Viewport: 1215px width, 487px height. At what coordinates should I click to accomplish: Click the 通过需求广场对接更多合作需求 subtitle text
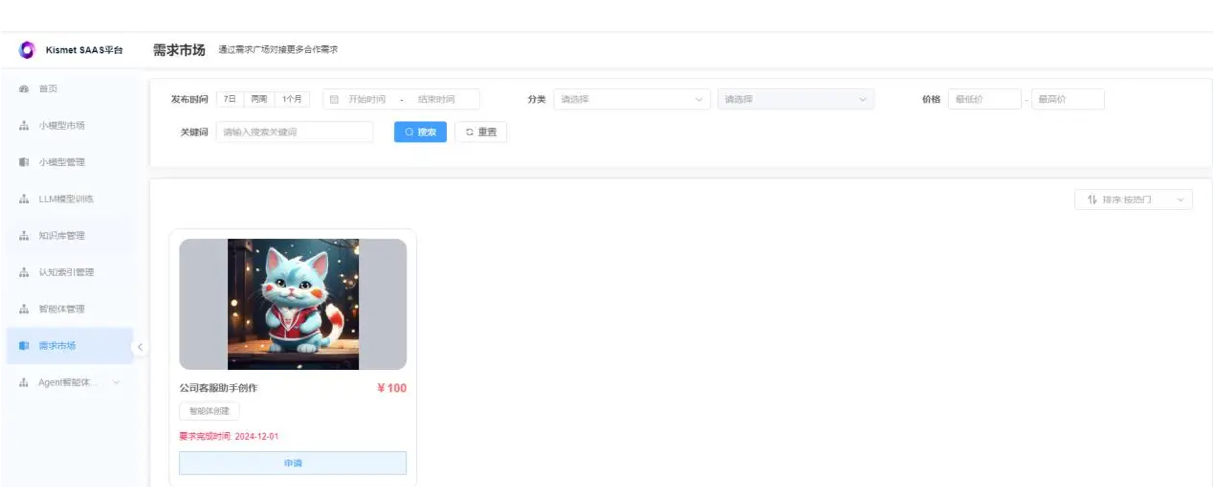[x=278, y=50]
